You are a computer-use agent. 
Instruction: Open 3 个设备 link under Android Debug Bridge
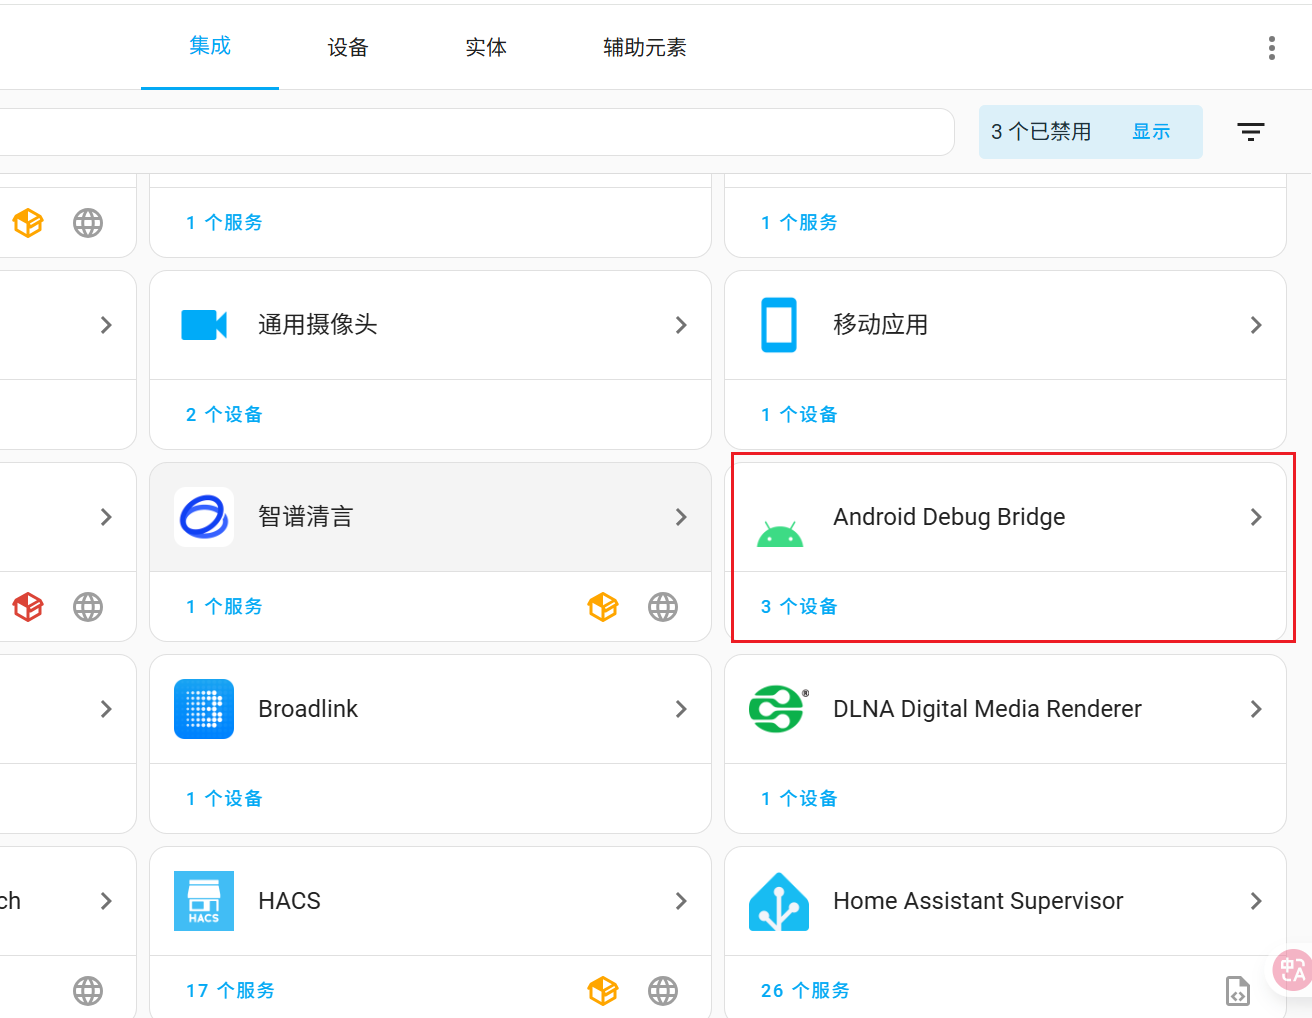(799, 607)
